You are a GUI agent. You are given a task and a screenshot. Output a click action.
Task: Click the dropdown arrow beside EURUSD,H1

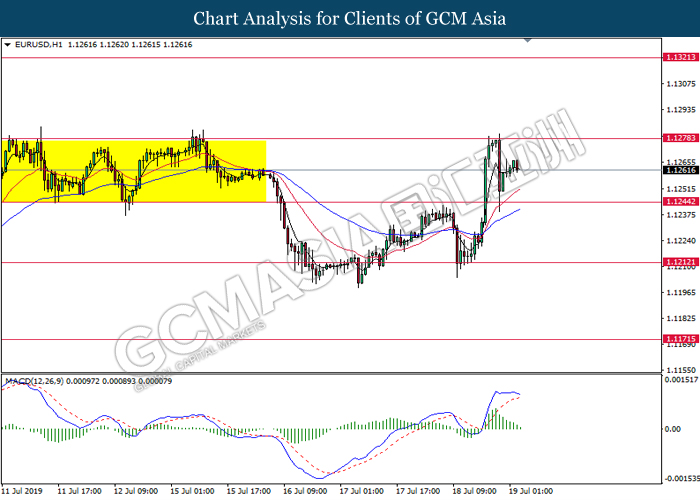pyautogui.click(x=7, y=45)
